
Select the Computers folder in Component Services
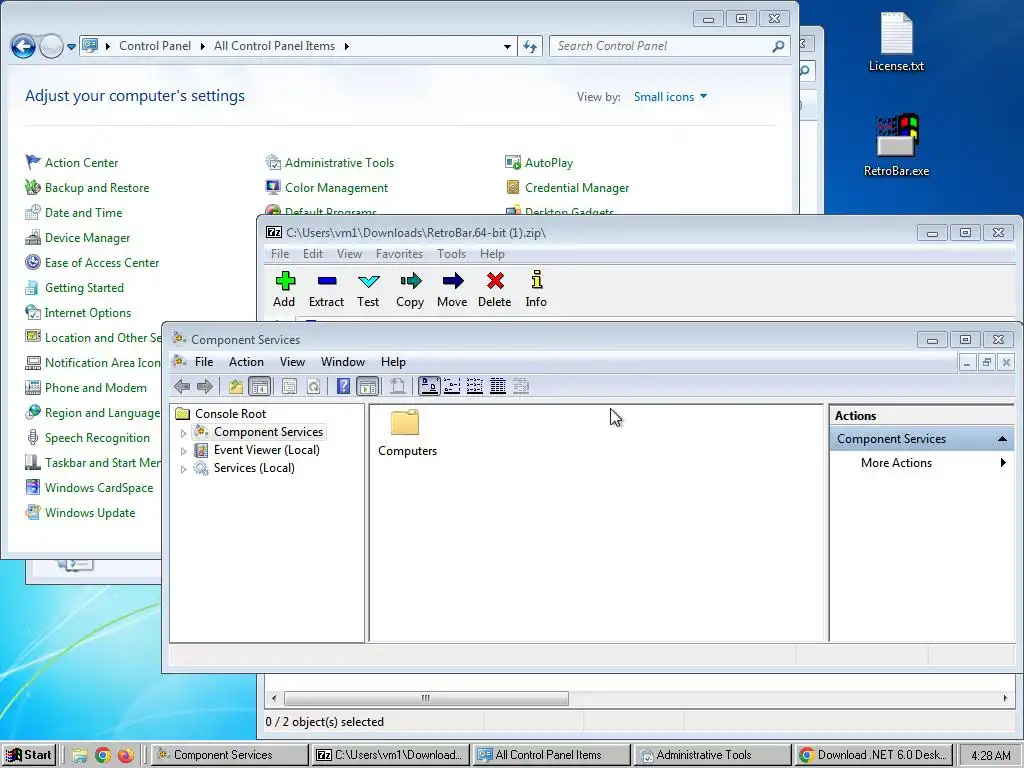click(x=407, y=434)
